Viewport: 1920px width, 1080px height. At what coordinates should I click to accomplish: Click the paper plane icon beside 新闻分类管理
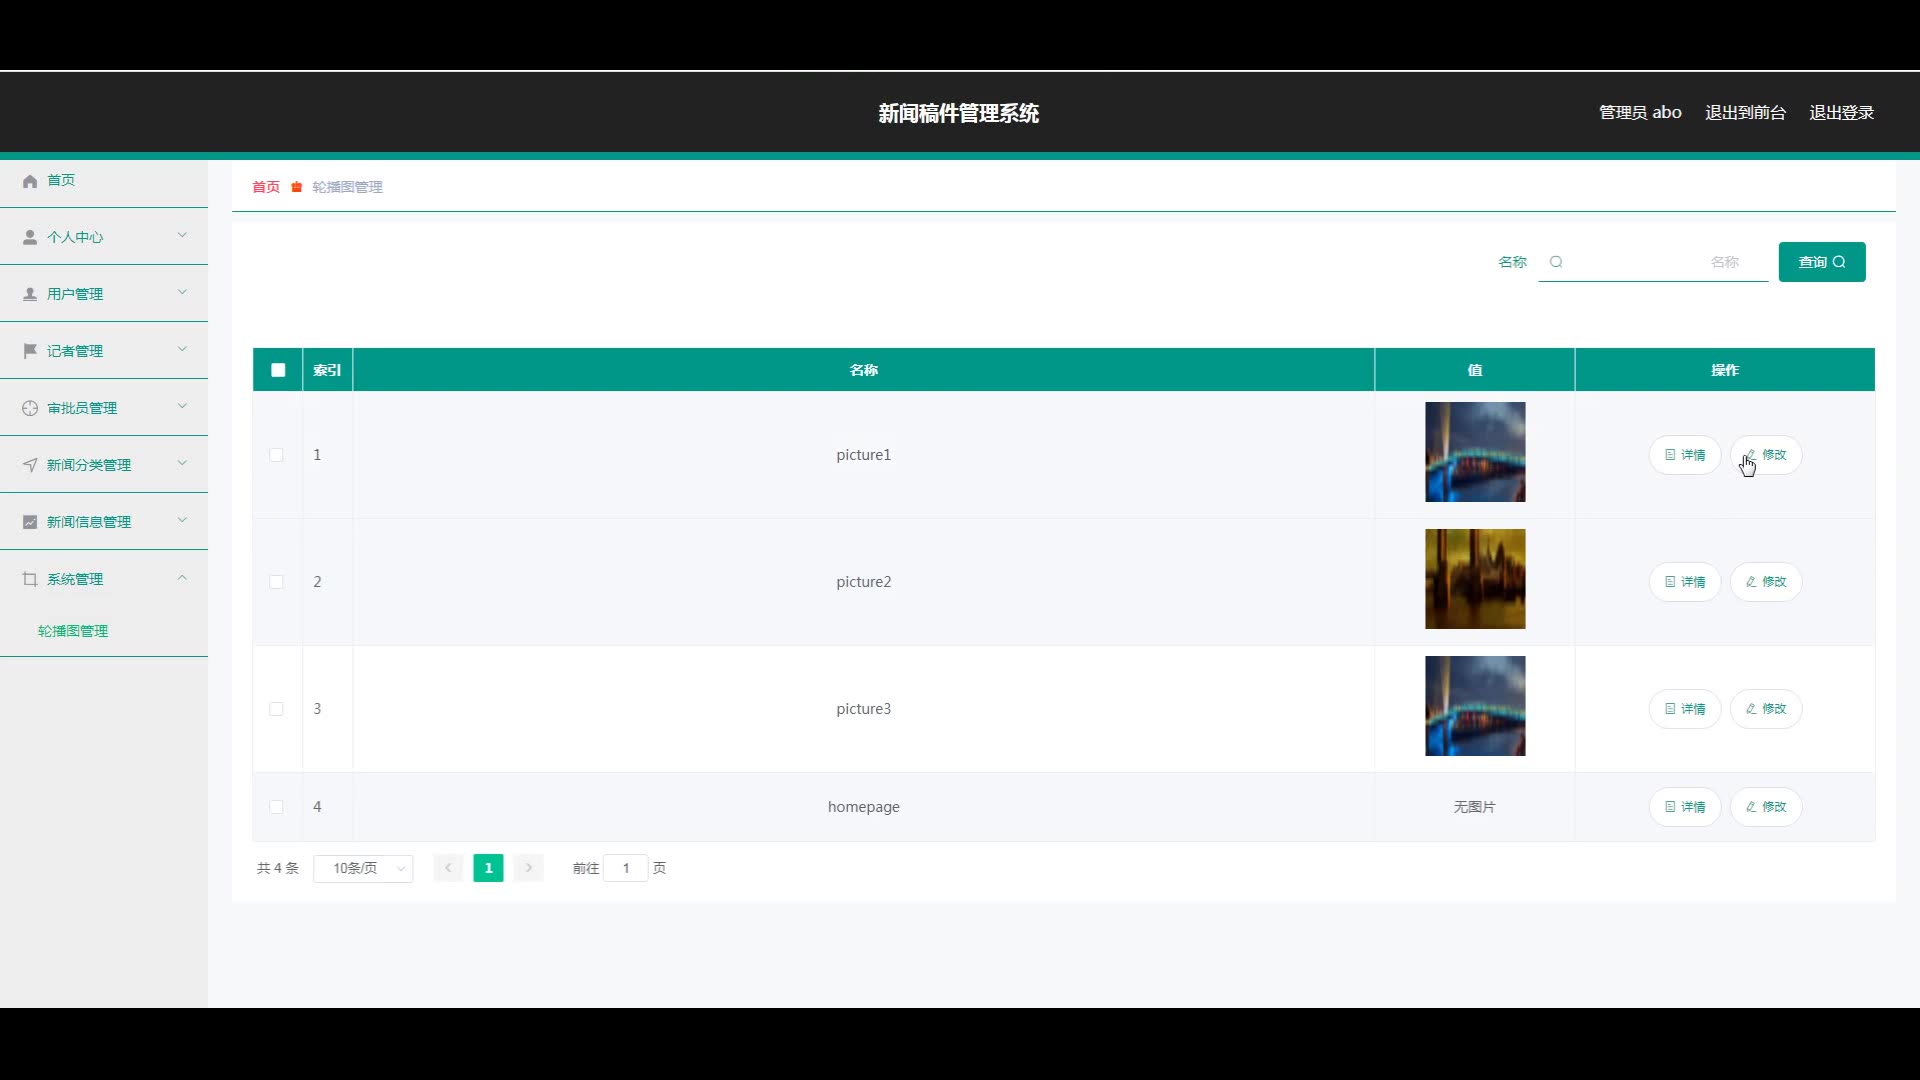click(x=30, y=465)
